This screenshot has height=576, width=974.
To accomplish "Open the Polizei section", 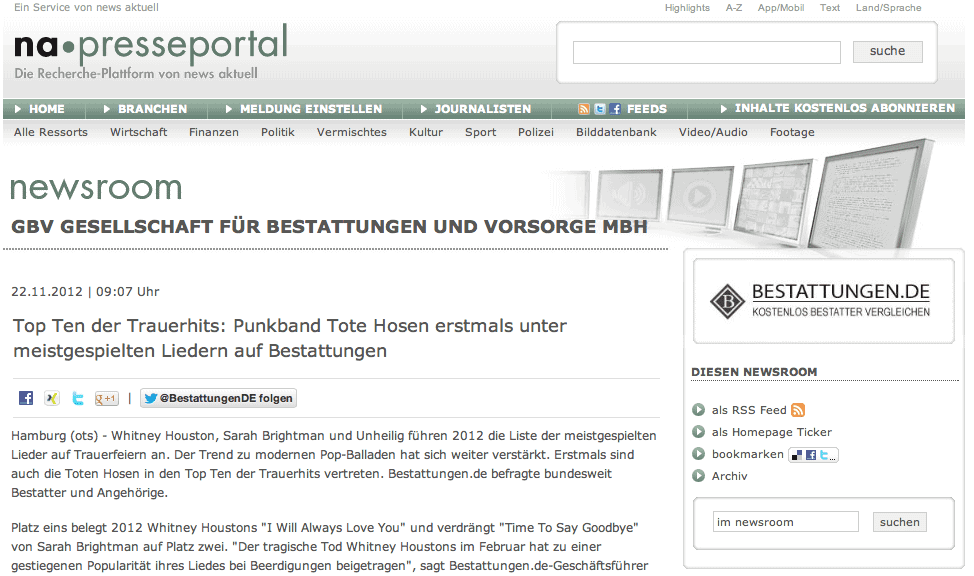I will (x=536, y=132).
